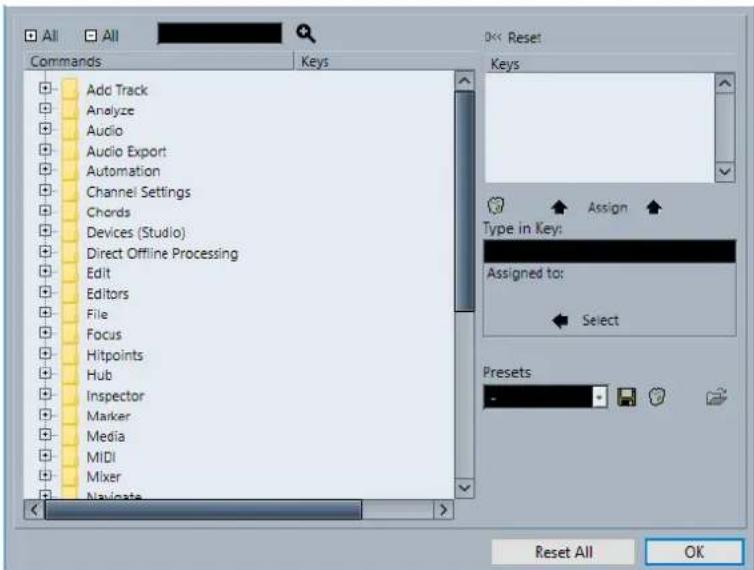Click the Hub folder icon
Screen dimensions: 754x570
click(70, 375)
